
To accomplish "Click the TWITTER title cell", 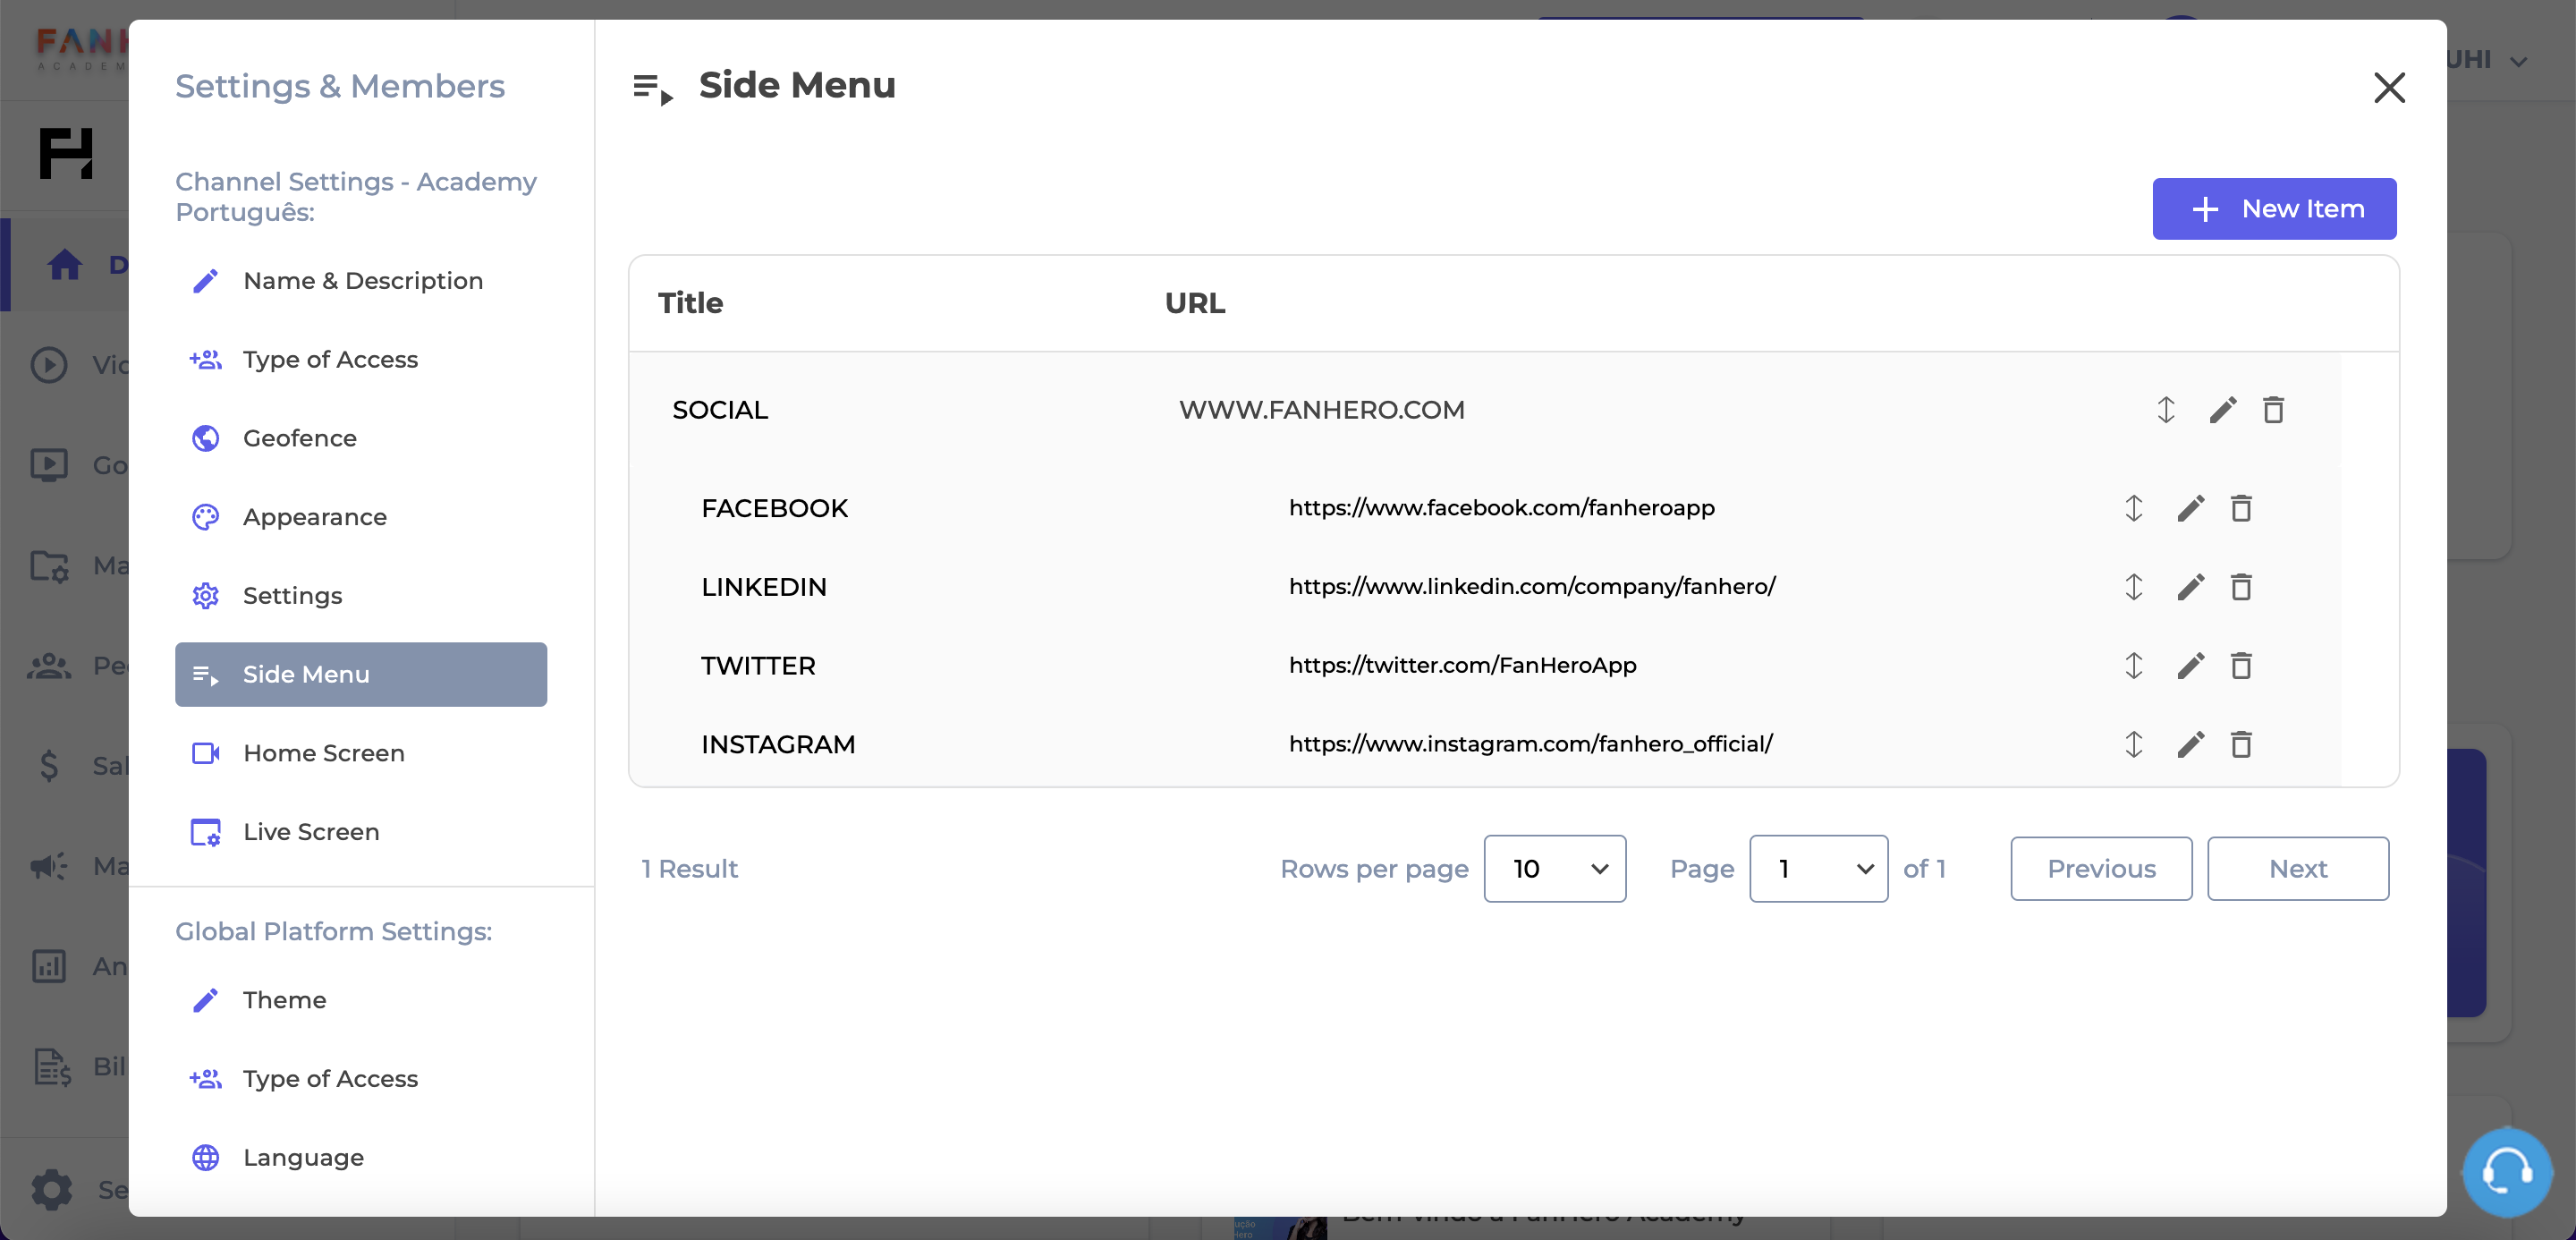I will pos(758,666).
